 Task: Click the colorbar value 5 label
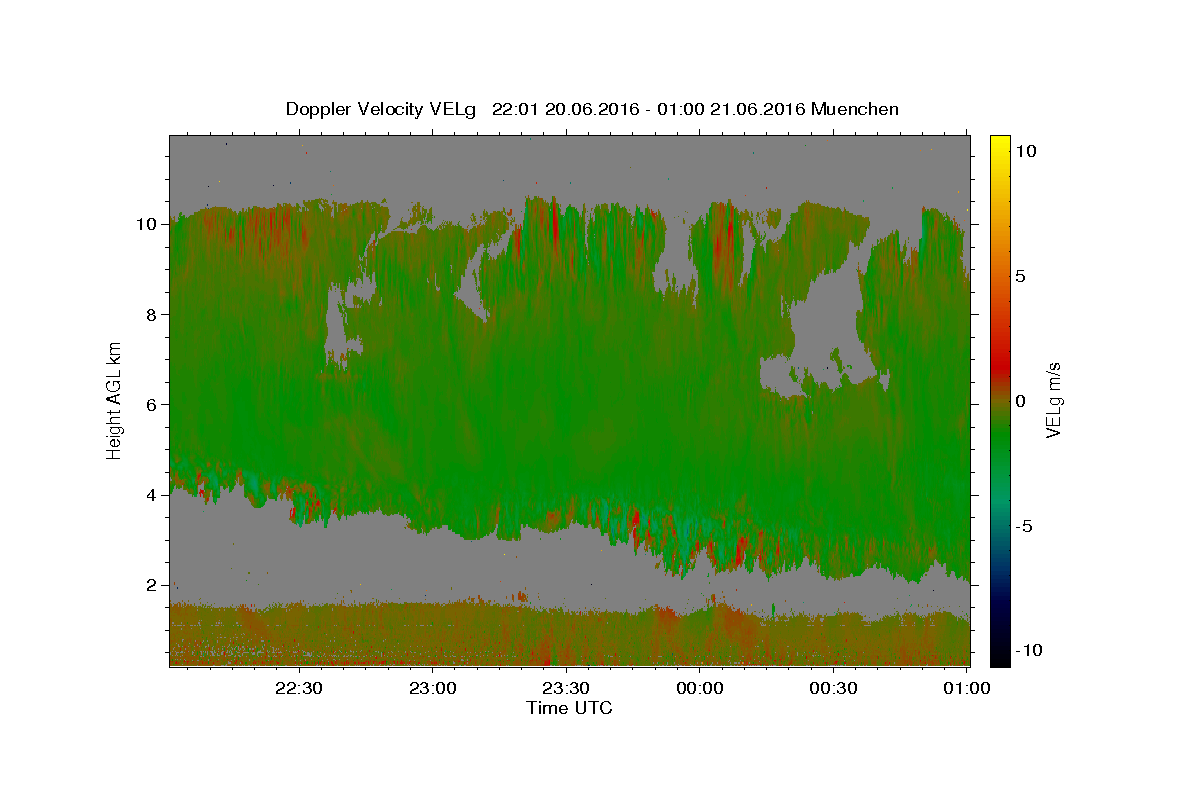(1020, 276)
